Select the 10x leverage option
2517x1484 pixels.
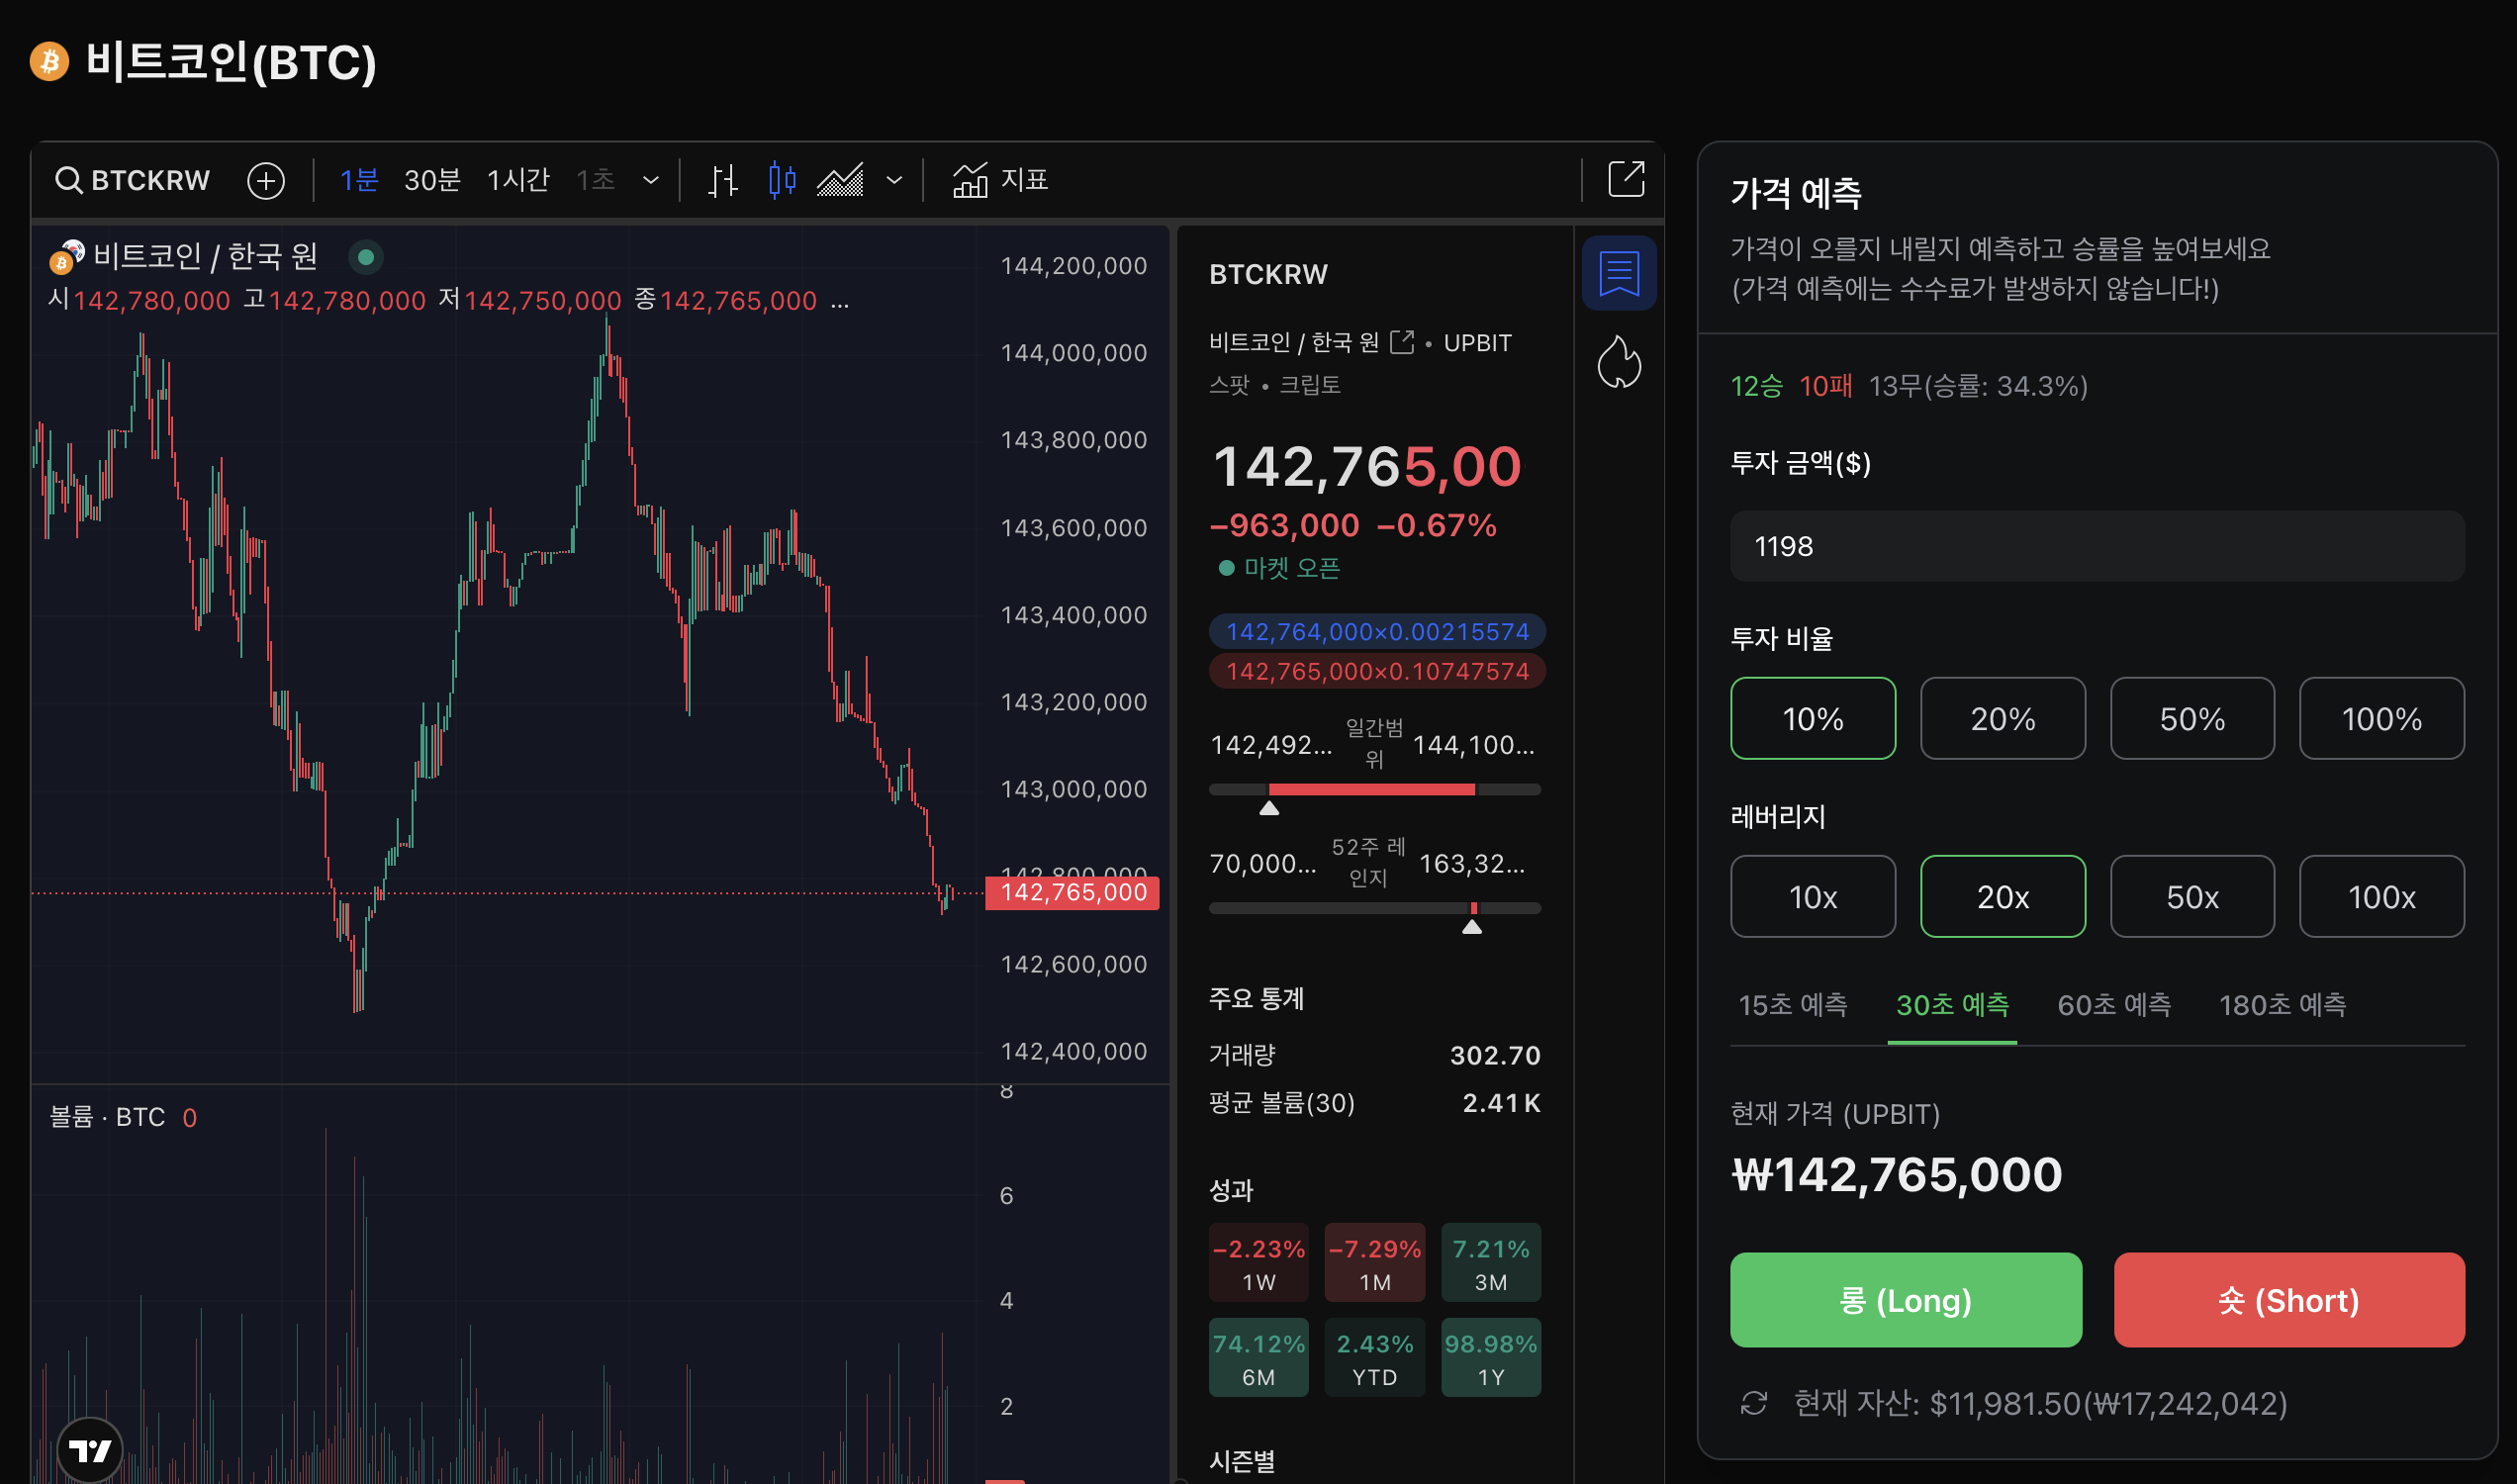[1812, 897]
